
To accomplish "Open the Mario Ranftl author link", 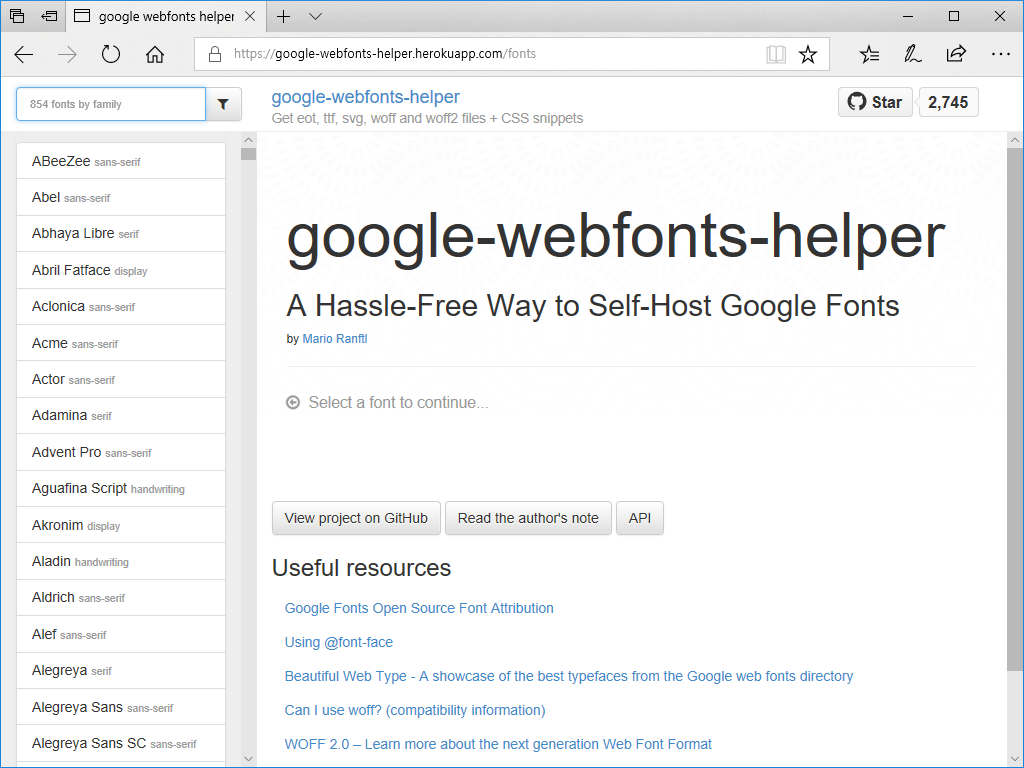I will click(334, 338).
